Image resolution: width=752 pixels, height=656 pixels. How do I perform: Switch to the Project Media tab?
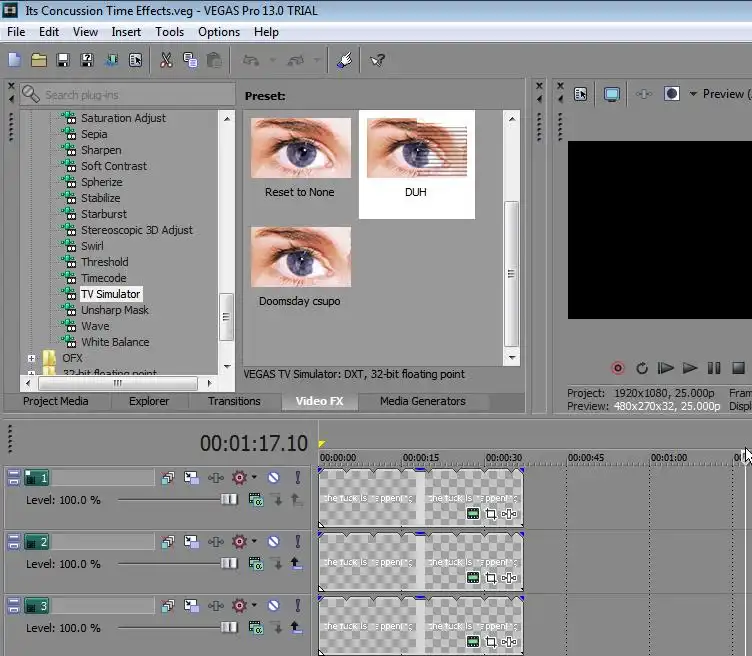56,401
